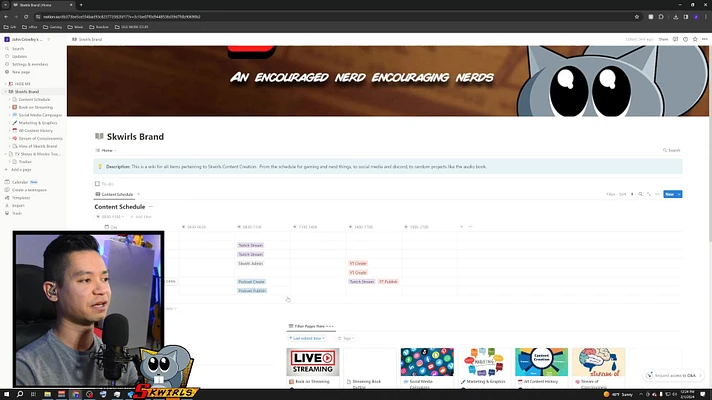Bookmark this tab with the star icon
712x400 pixels.
point(637,17)
